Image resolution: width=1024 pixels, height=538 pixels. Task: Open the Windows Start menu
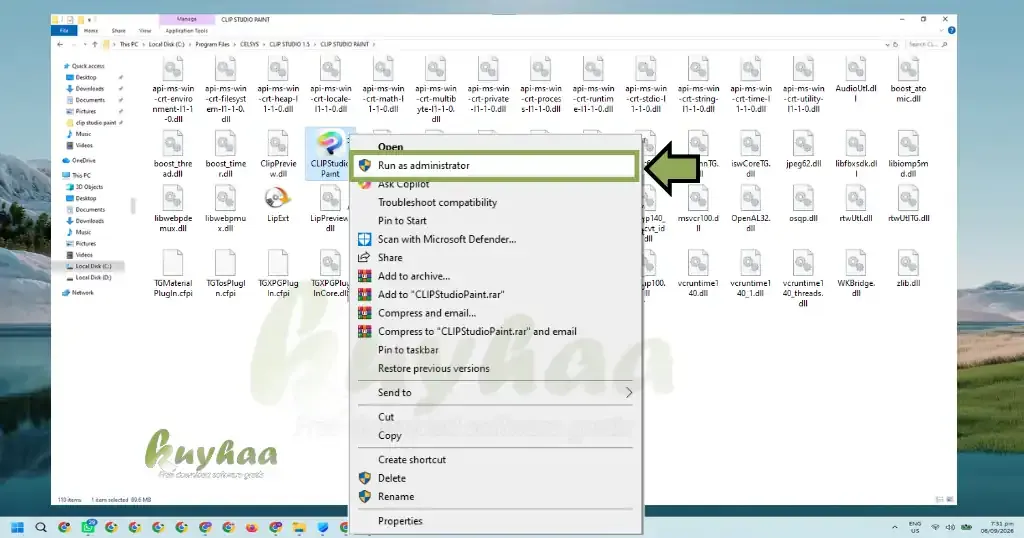coord(18,527)
